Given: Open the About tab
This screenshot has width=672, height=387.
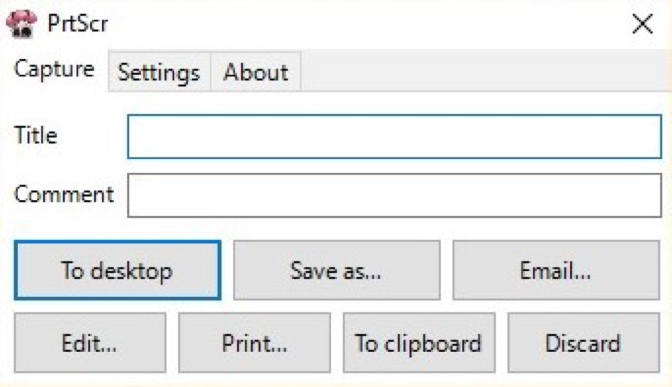Looking at the screenshot, I should pyautogui.click(x=255, y=72).
